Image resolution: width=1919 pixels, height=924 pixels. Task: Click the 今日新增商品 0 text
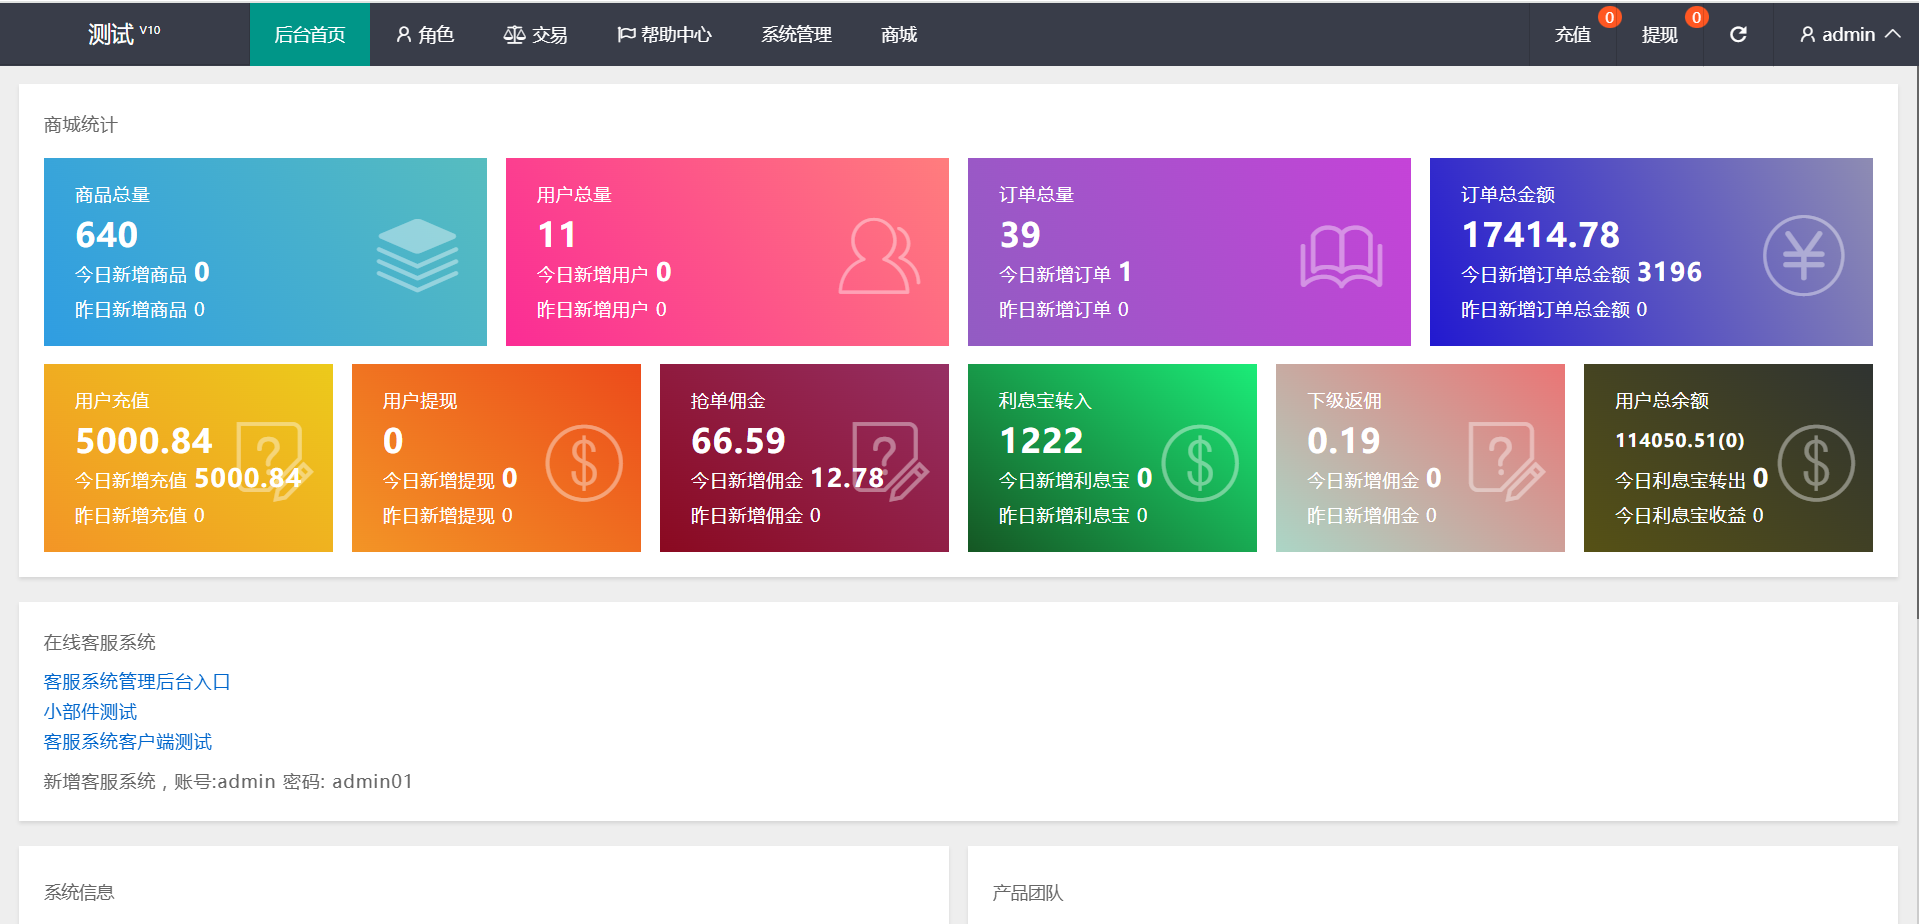coord(142,273)
